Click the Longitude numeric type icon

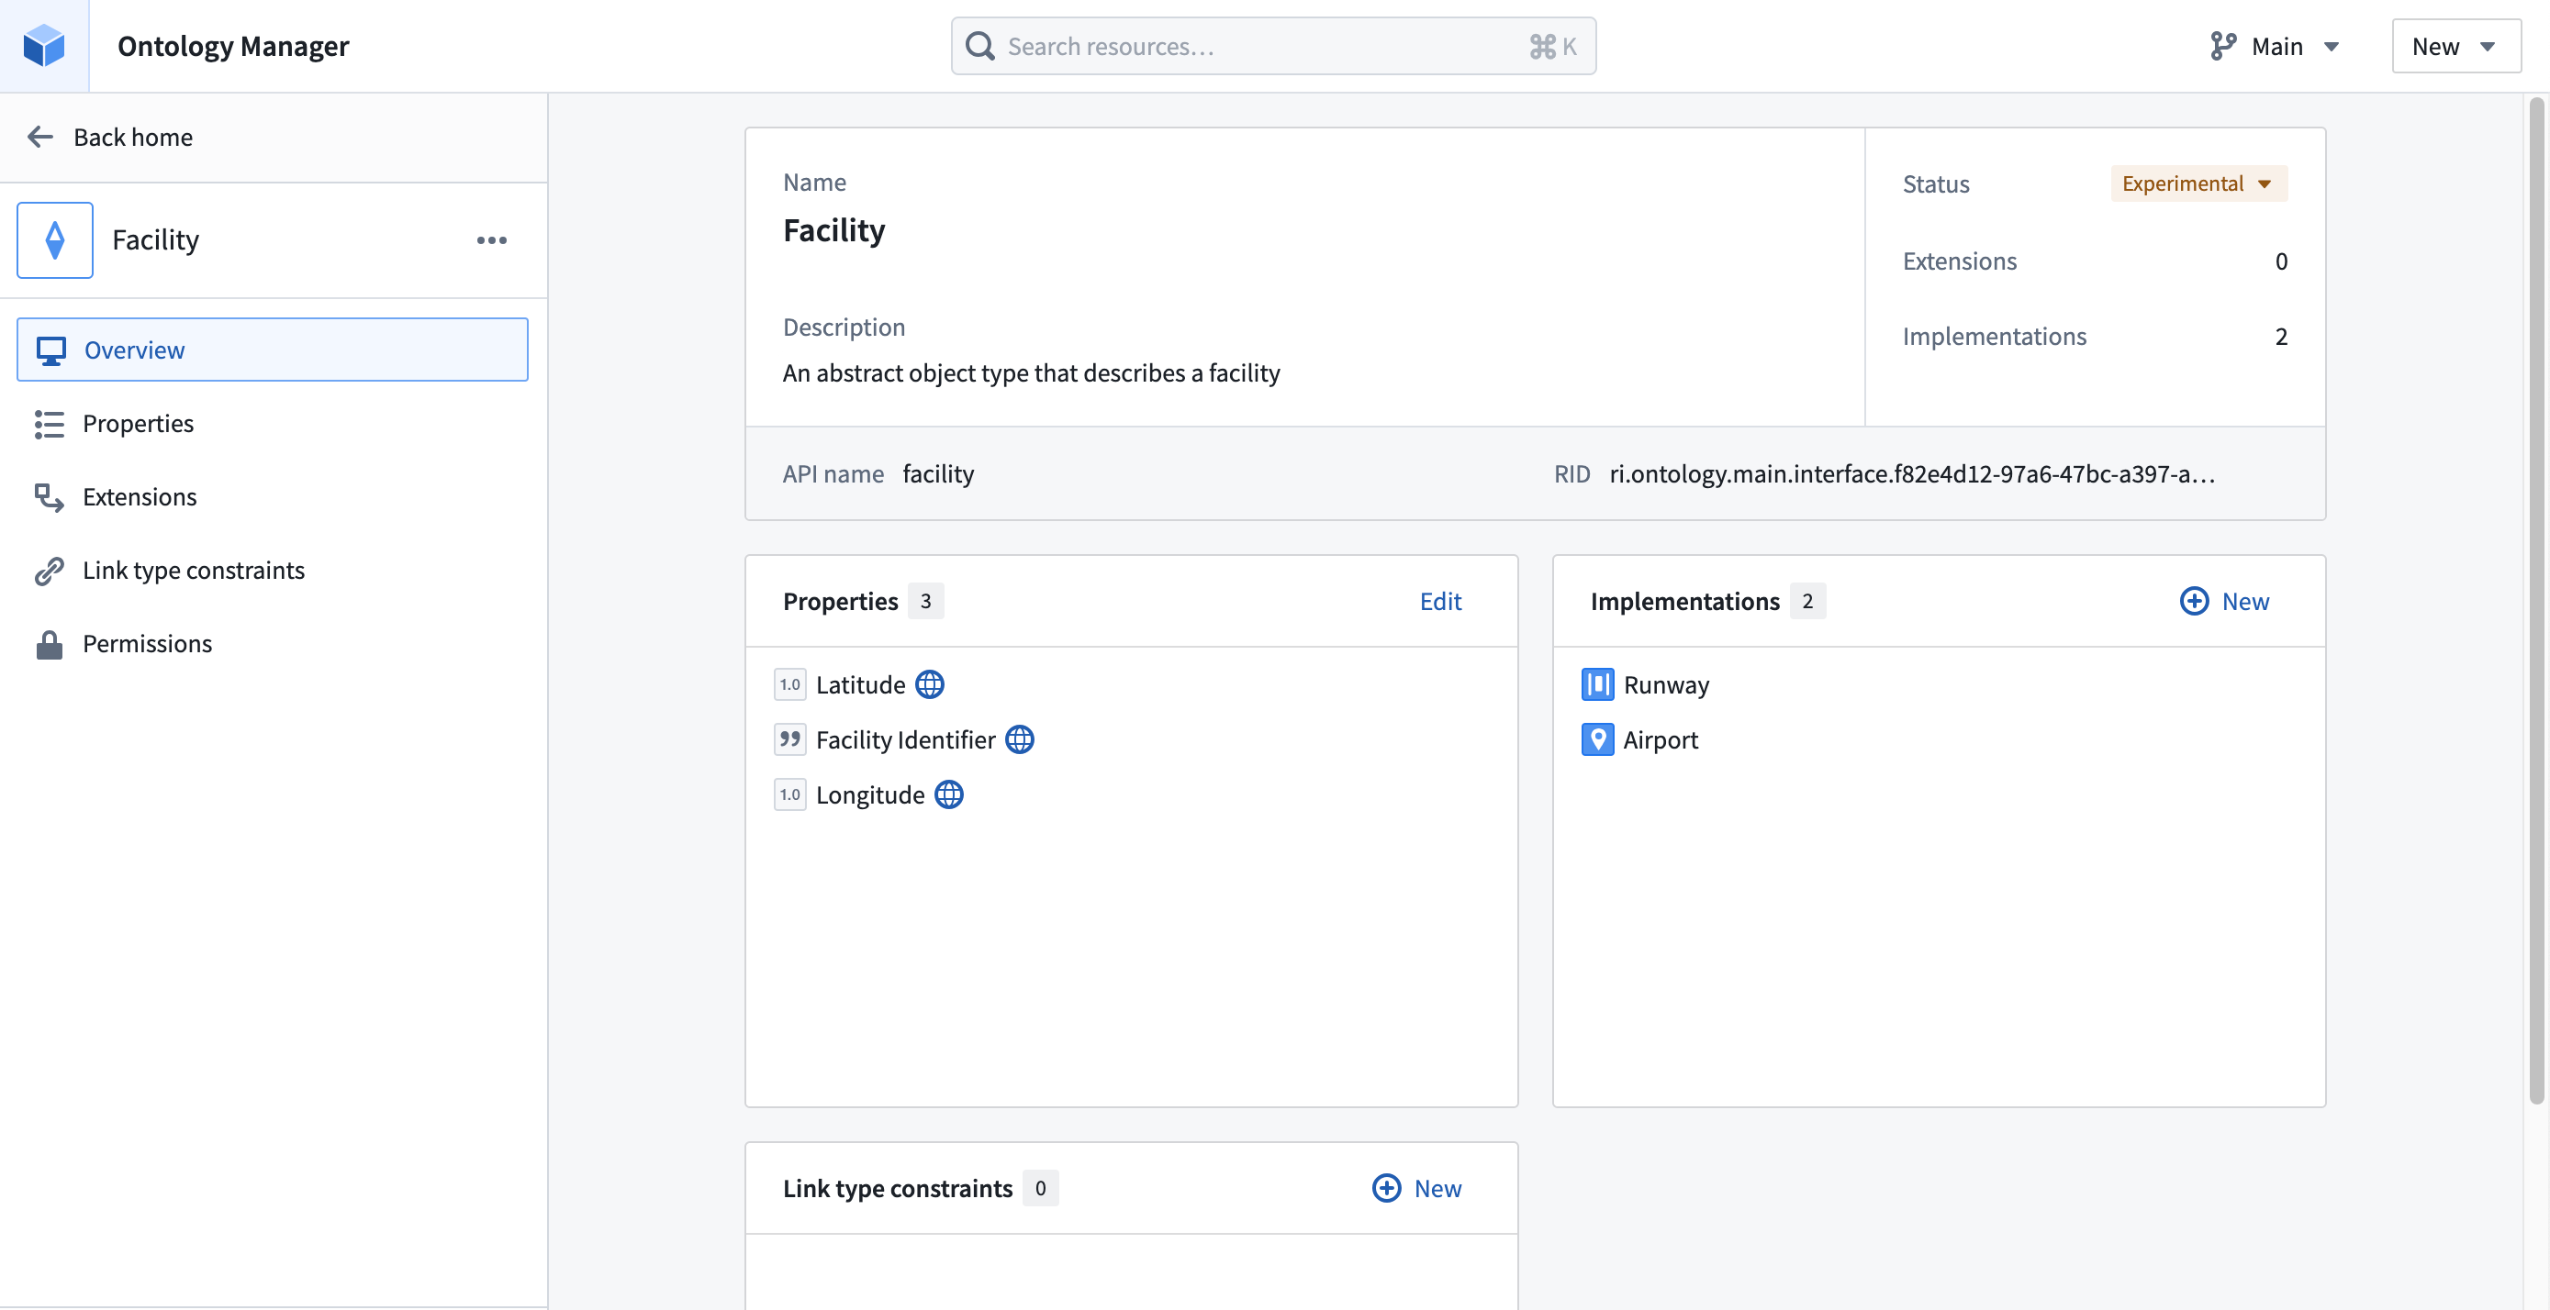pyautogui.click(x=790, y=795)
